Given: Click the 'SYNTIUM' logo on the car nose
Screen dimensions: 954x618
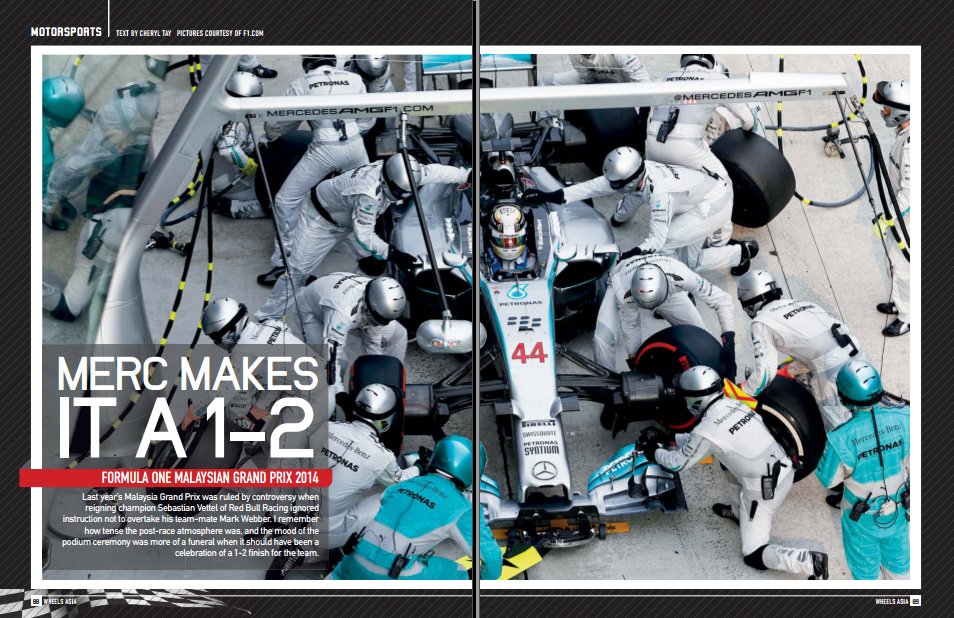Looking at the screenshot, I should click(541, 450).
